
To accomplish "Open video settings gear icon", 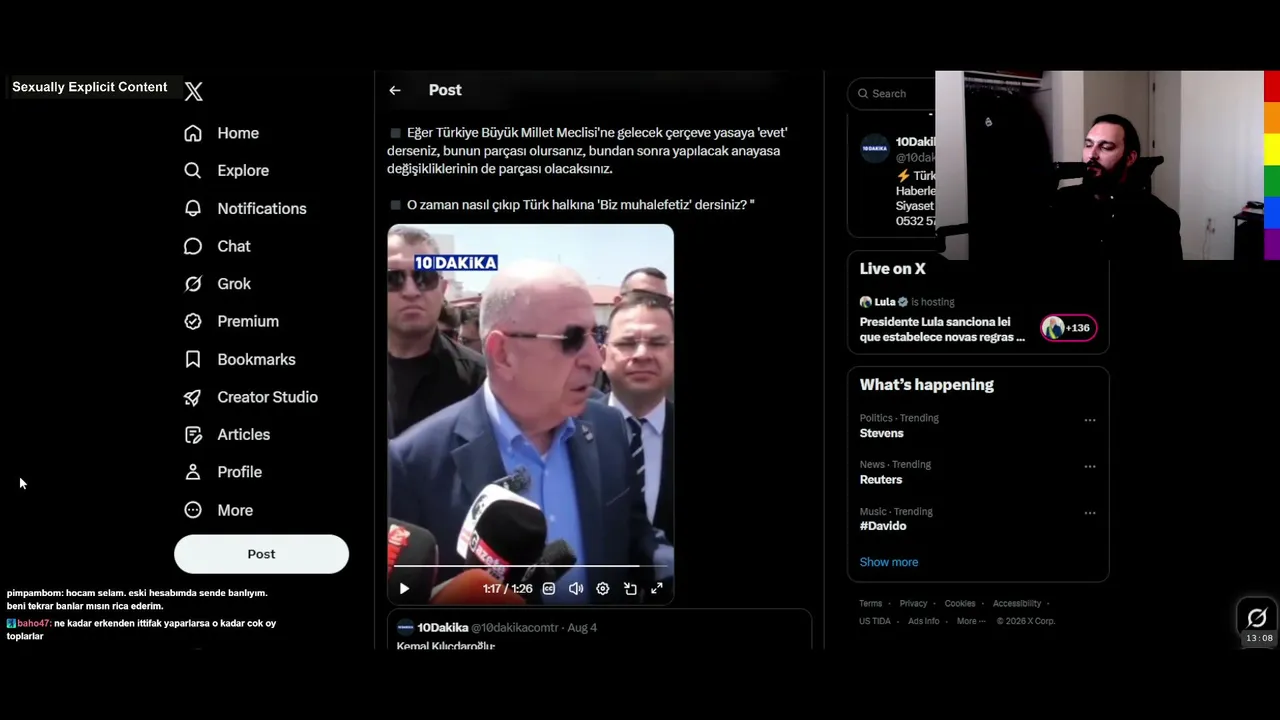I will [x=603, y=589].
